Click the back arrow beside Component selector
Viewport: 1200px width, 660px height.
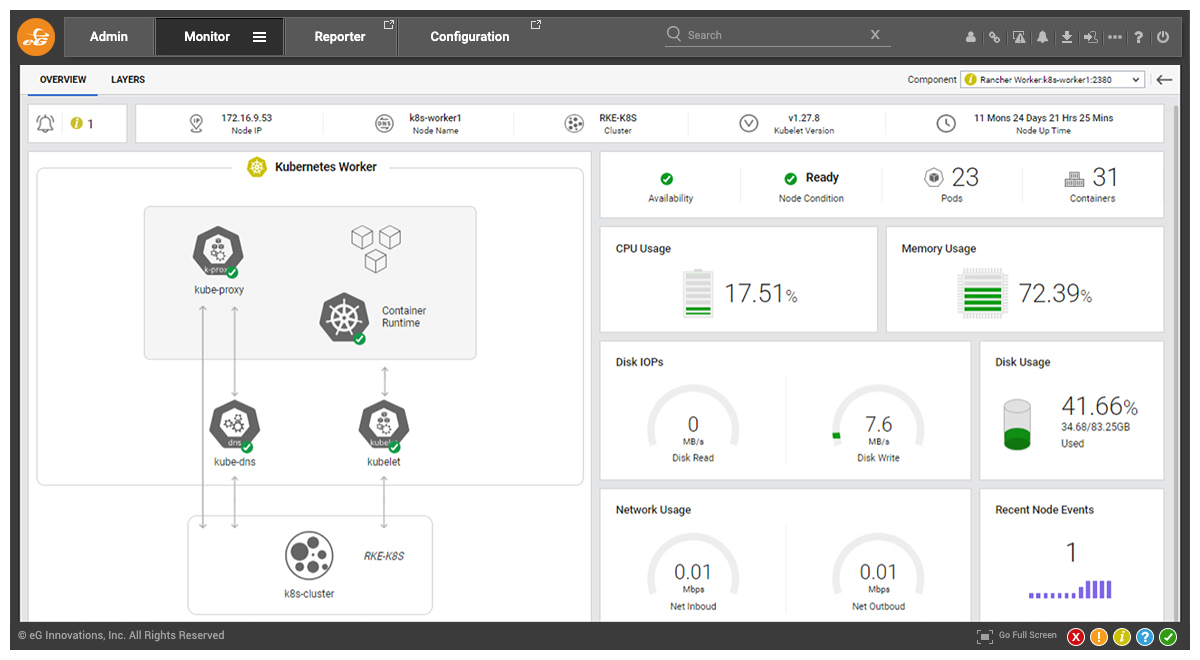tap(1163, 80)
